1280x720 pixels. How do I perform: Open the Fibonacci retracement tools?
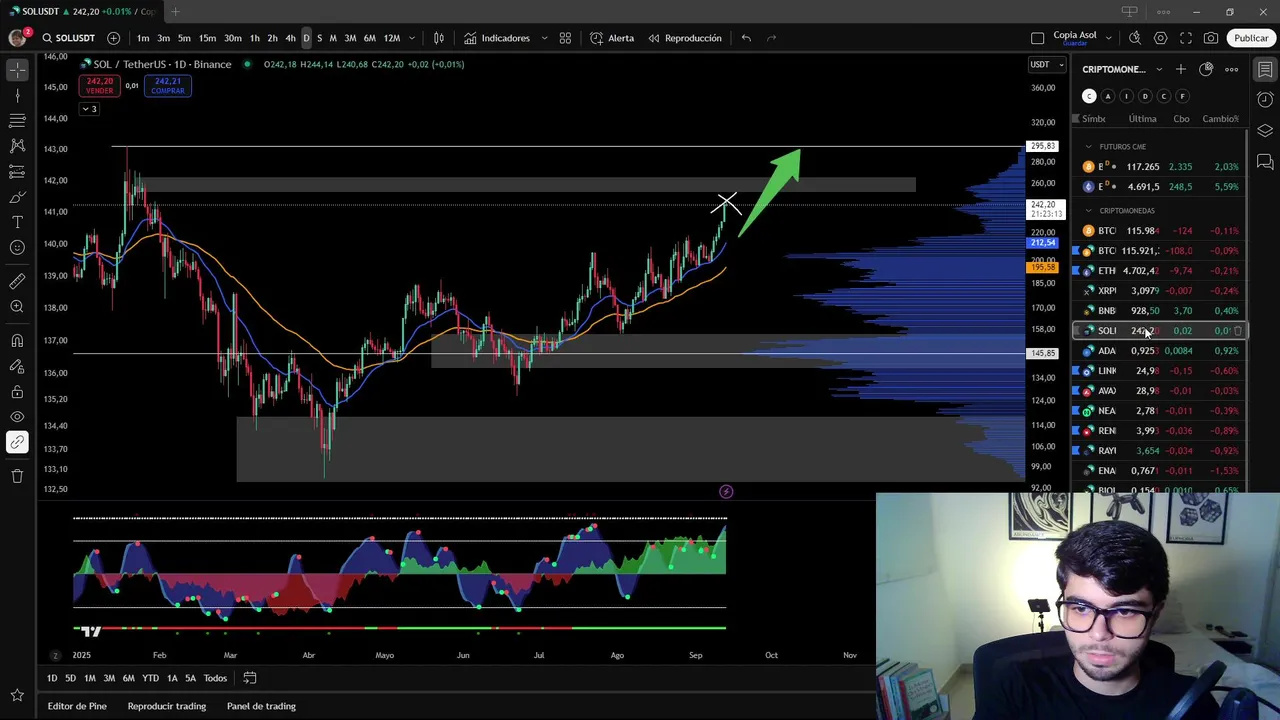[17, 121]
